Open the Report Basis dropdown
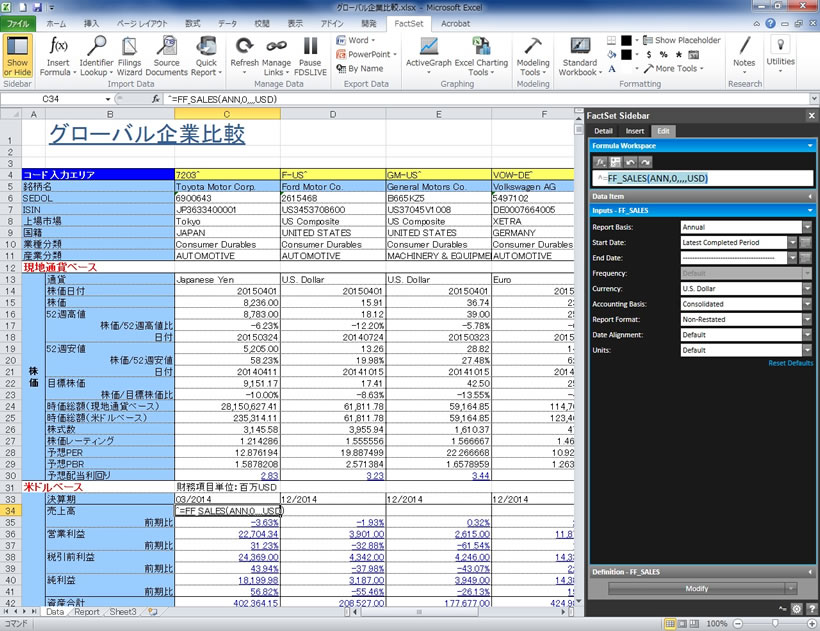Screen dimensions: 820x631 807,227
